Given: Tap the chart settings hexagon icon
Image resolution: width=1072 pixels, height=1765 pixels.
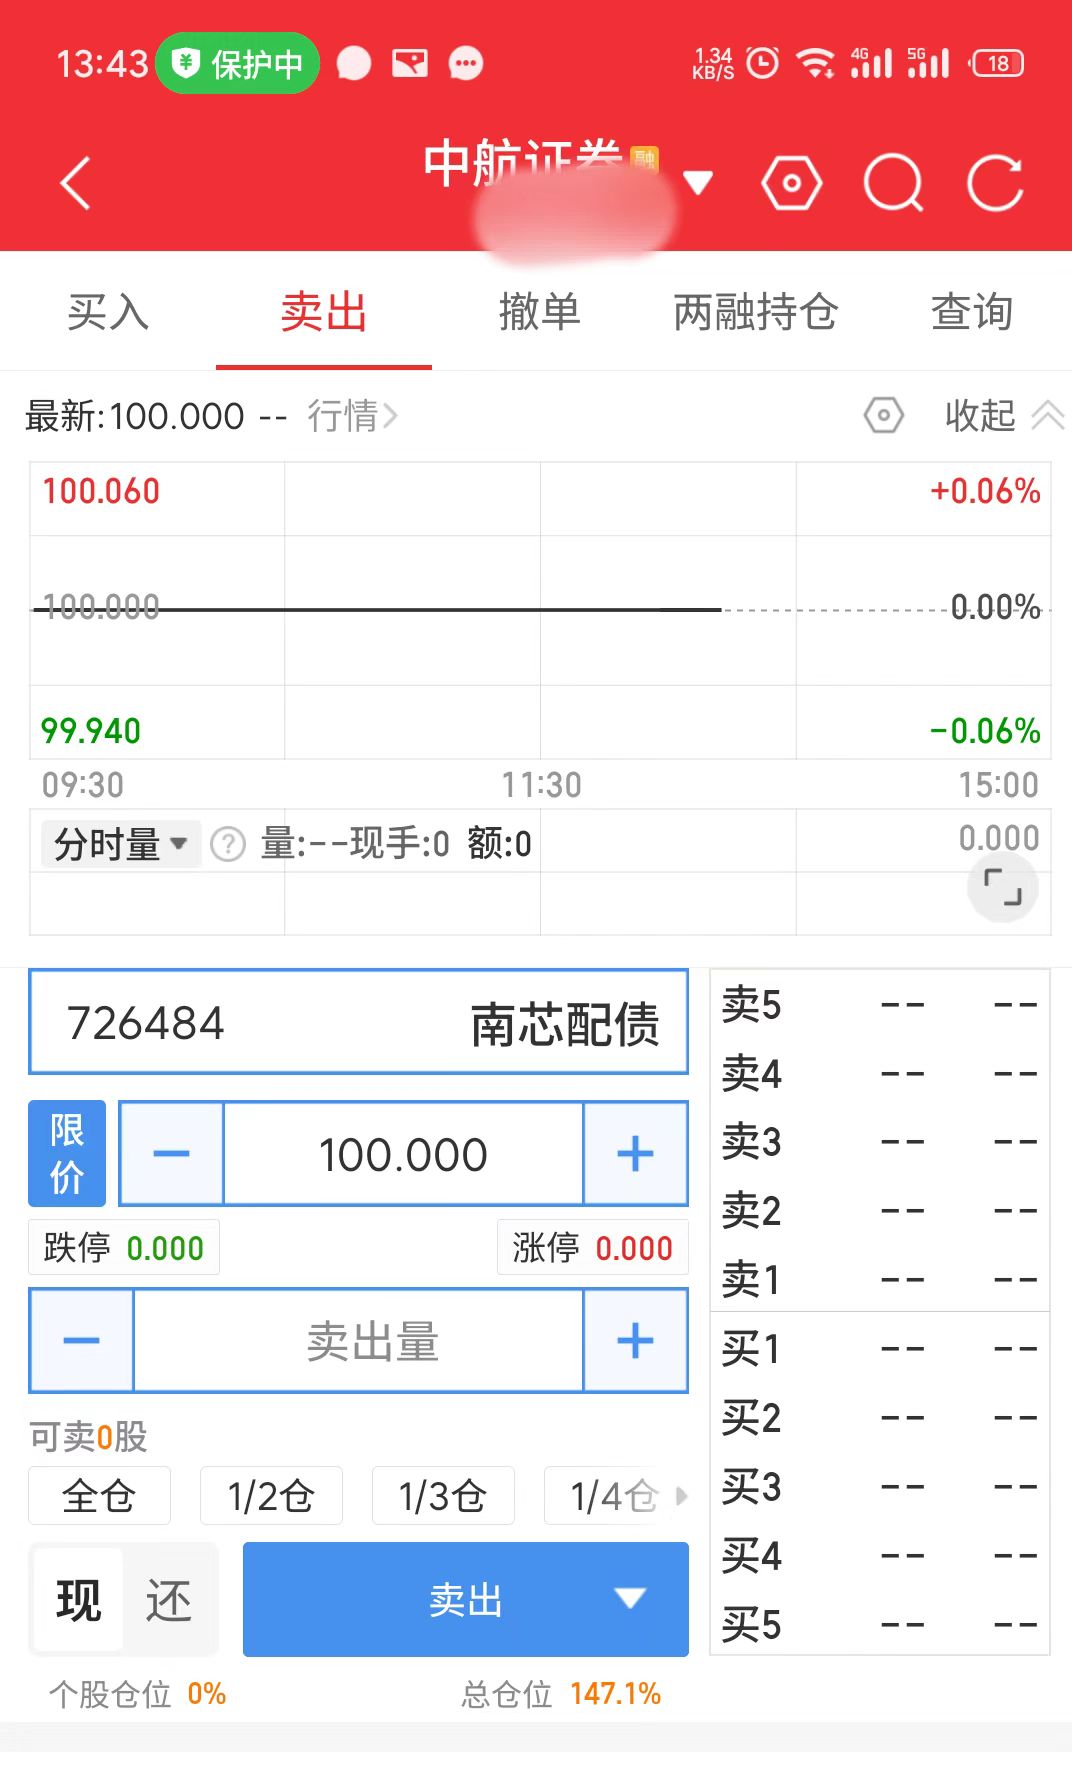Looking at the screenshot, I should tap(884, 415).
